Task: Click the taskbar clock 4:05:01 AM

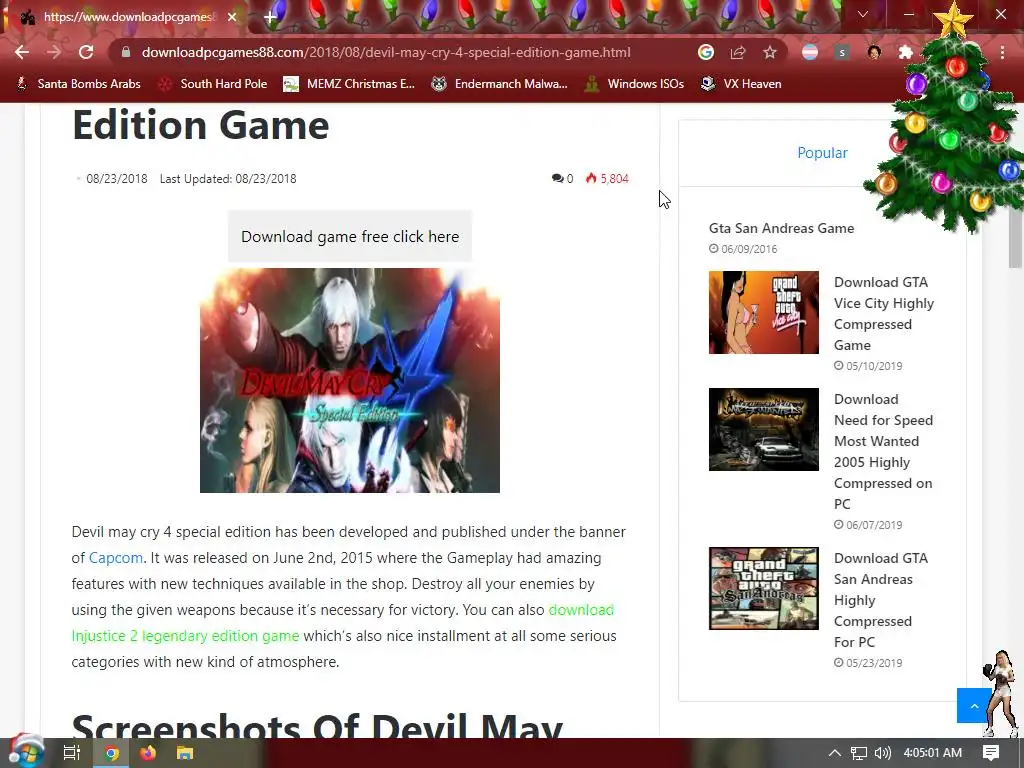Action: 933,753
